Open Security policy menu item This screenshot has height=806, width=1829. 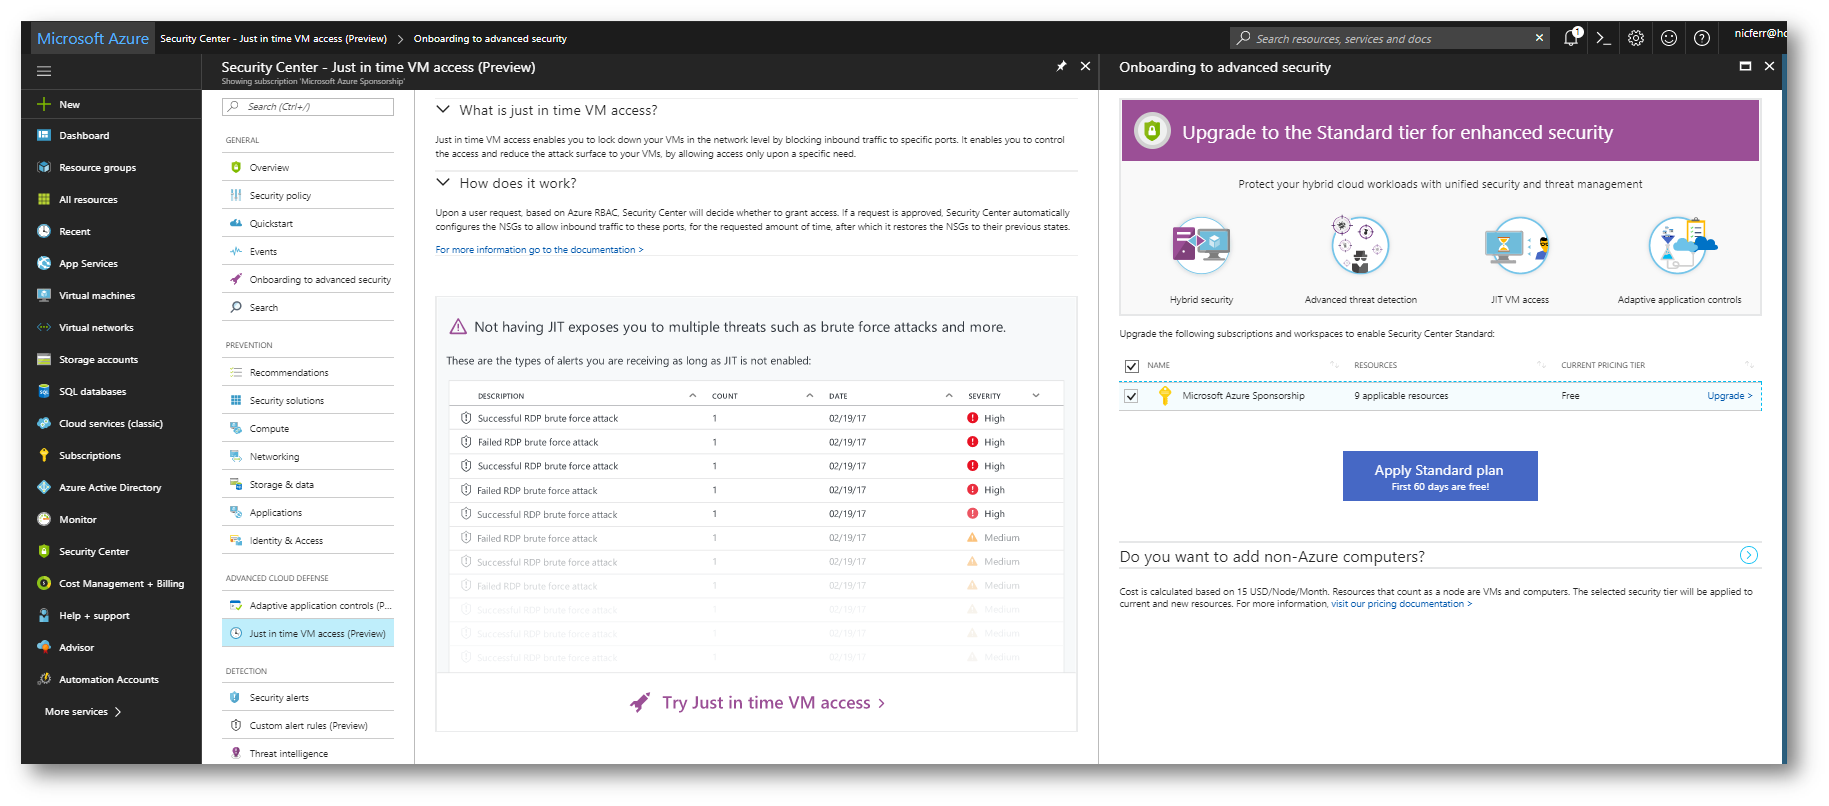[x=308, y=196]
